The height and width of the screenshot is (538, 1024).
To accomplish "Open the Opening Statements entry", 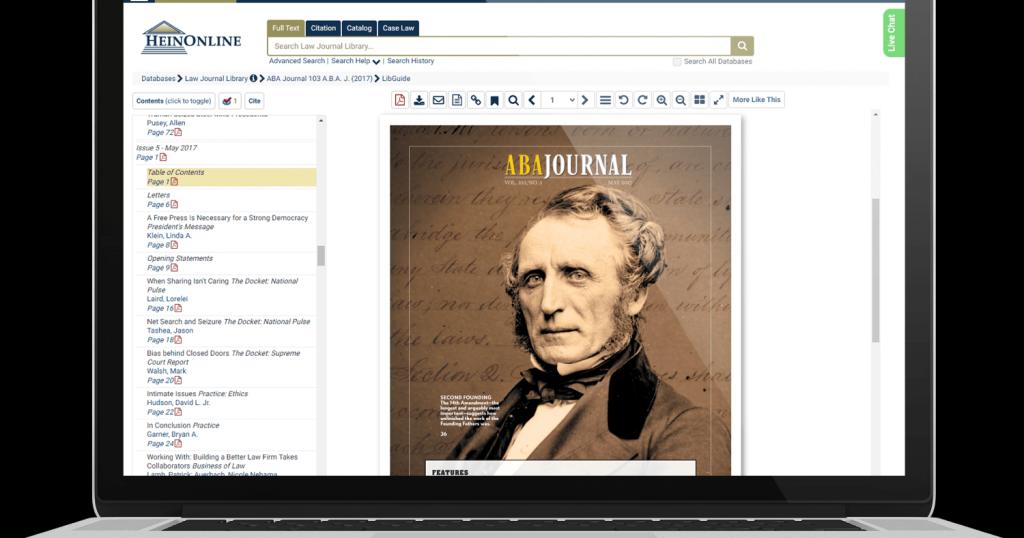I will [180, 259].
